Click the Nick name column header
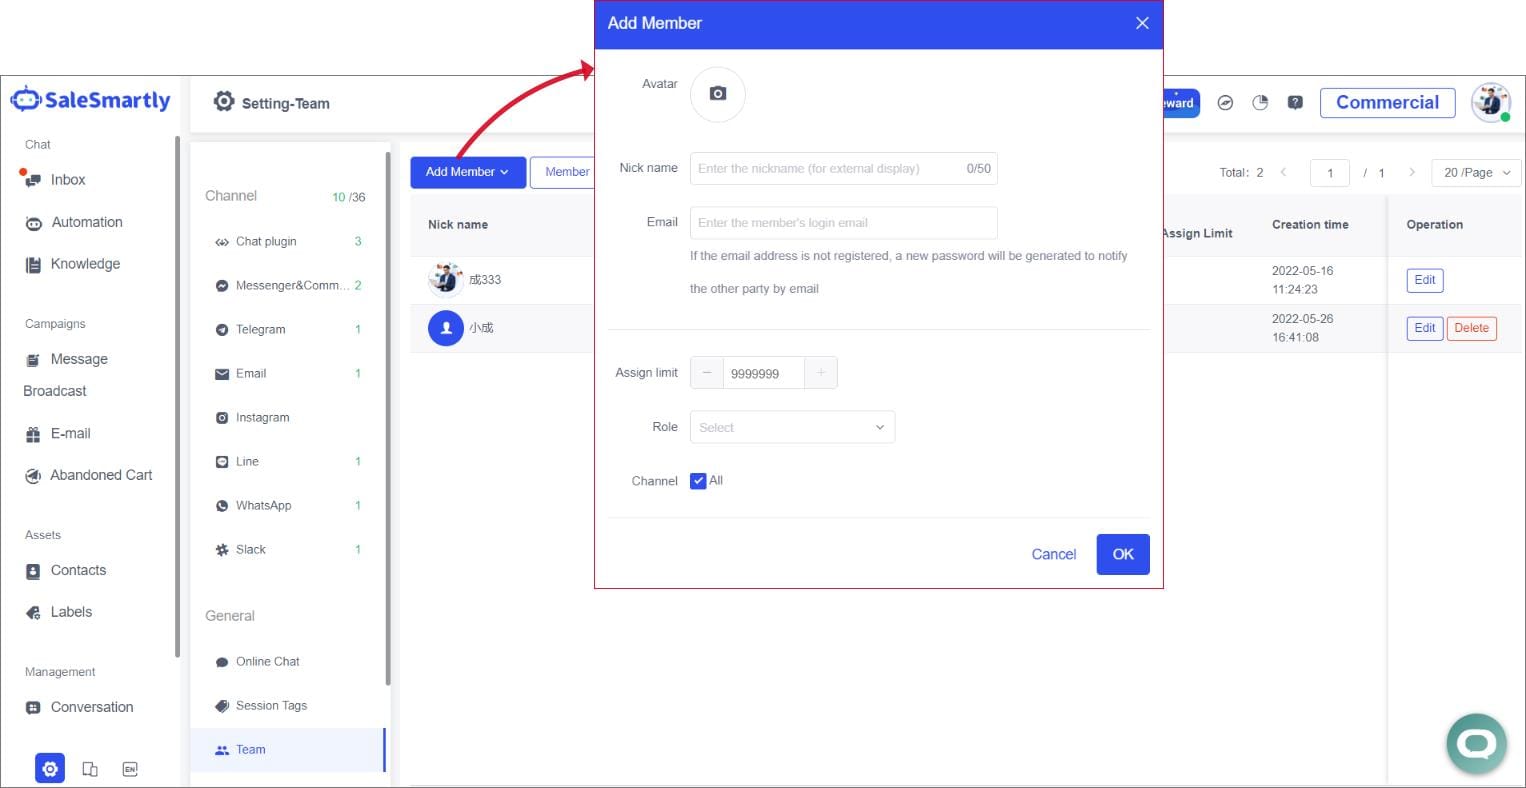Viewport: 1526px width, 788px height. (458, 224)
